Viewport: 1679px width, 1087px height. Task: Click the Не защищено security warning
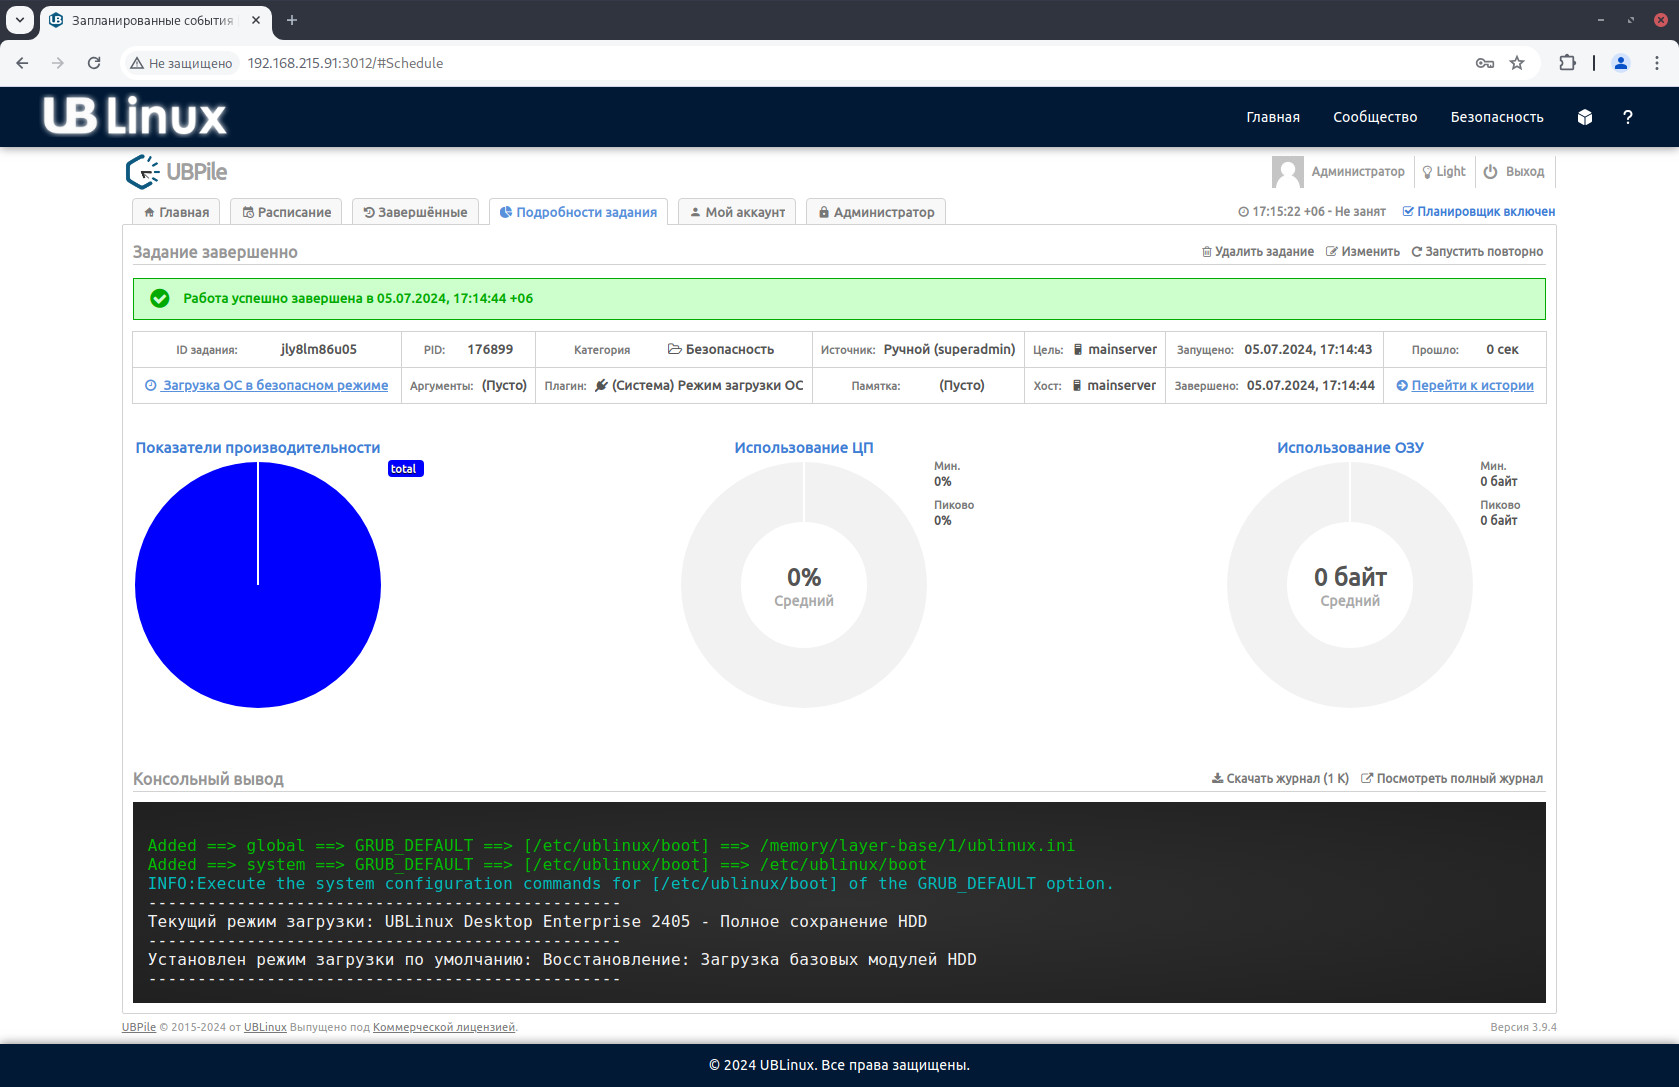(182, 63)
